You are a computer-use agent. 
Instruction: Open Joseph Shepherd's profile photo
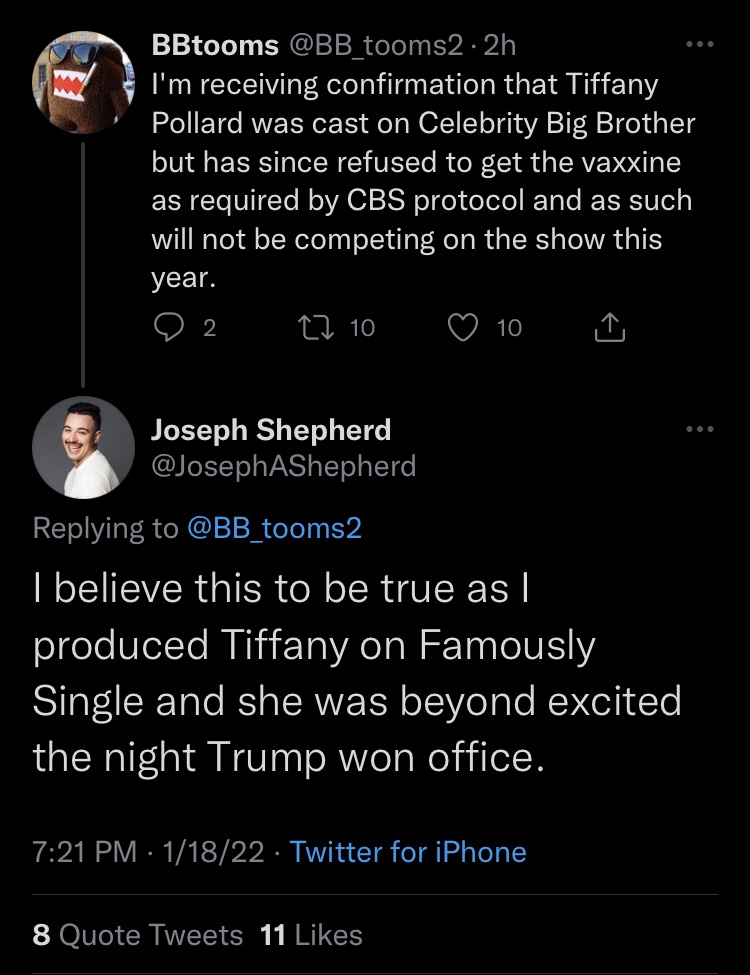click(83, 448)
